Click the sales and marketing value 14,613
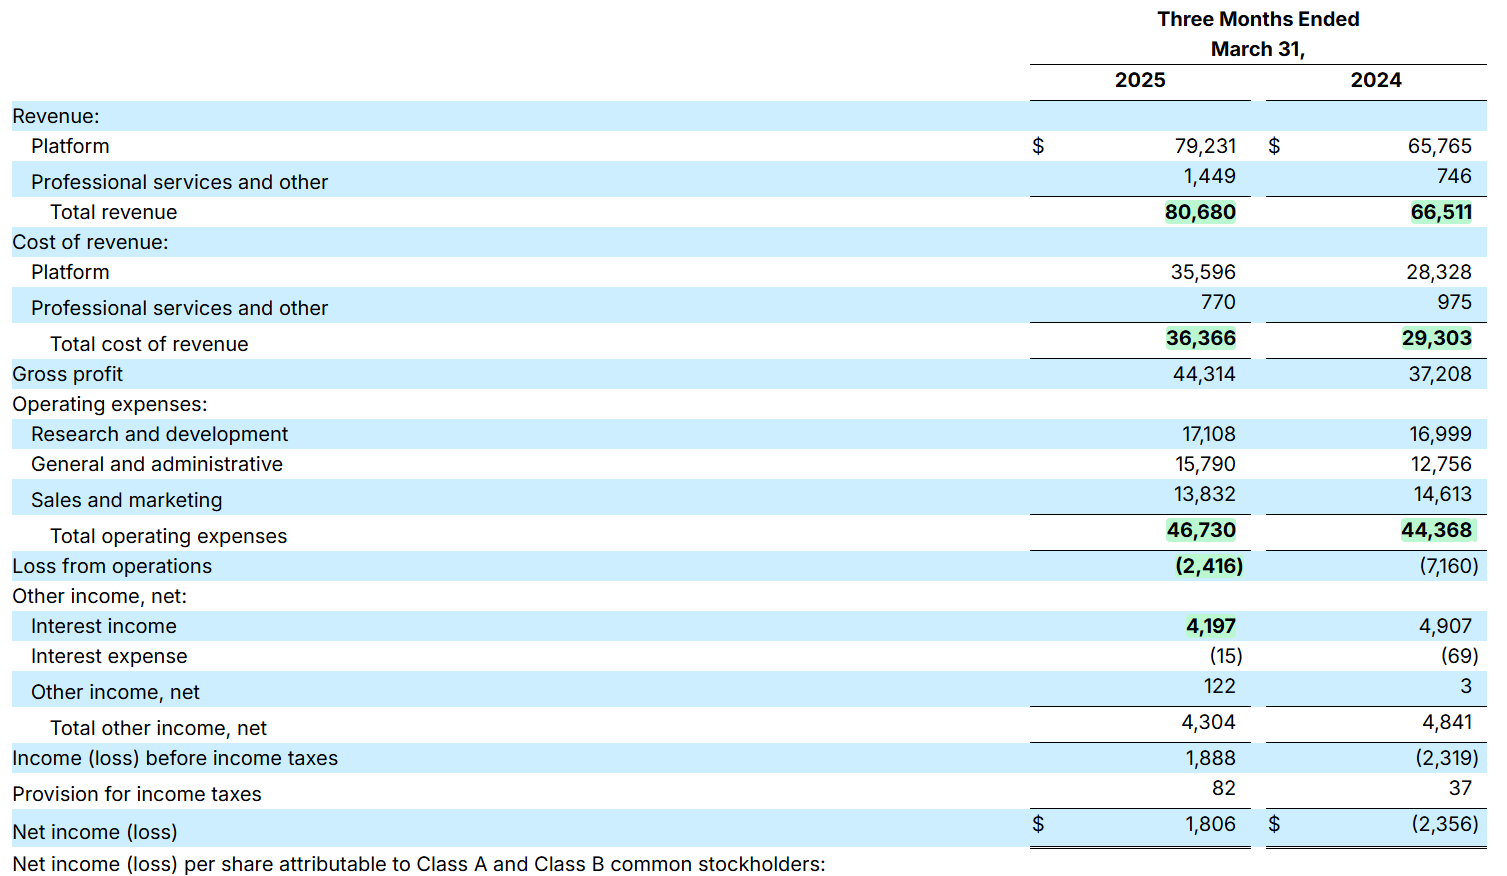The height and width of the screenshot is (876, 1507). [1443, 494]
